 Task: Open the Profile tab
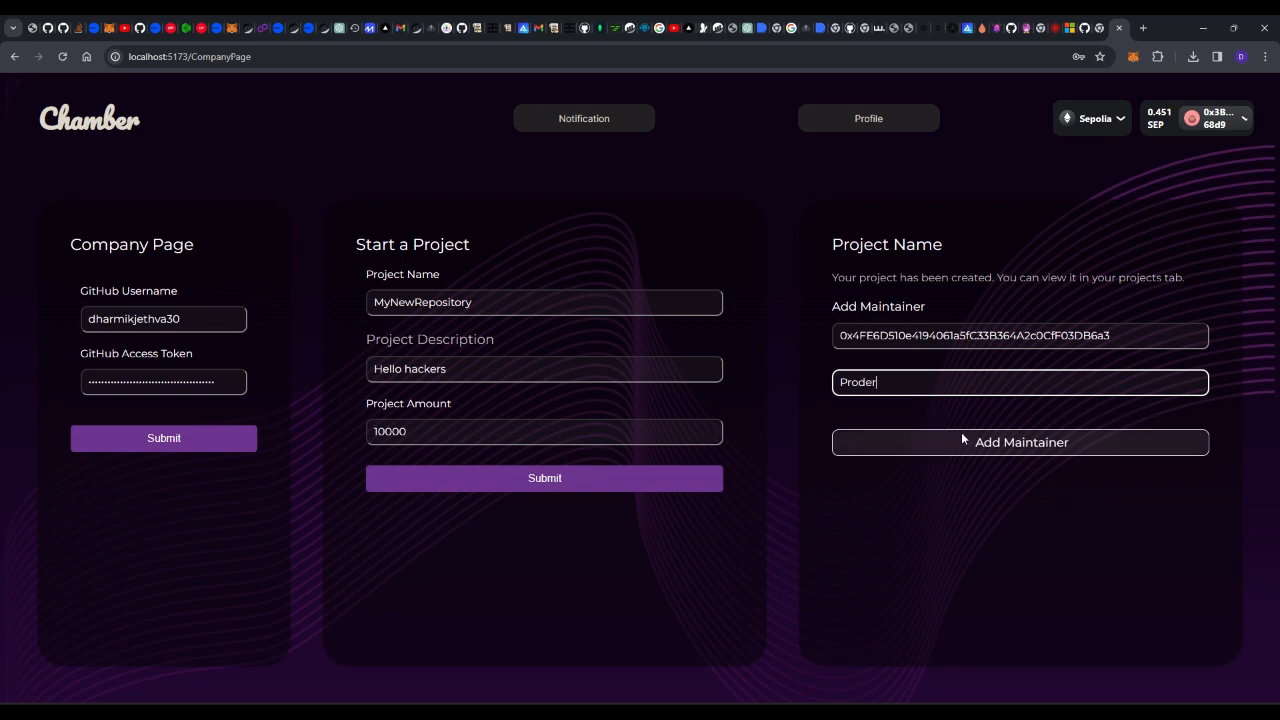click(x=868, y=118)
